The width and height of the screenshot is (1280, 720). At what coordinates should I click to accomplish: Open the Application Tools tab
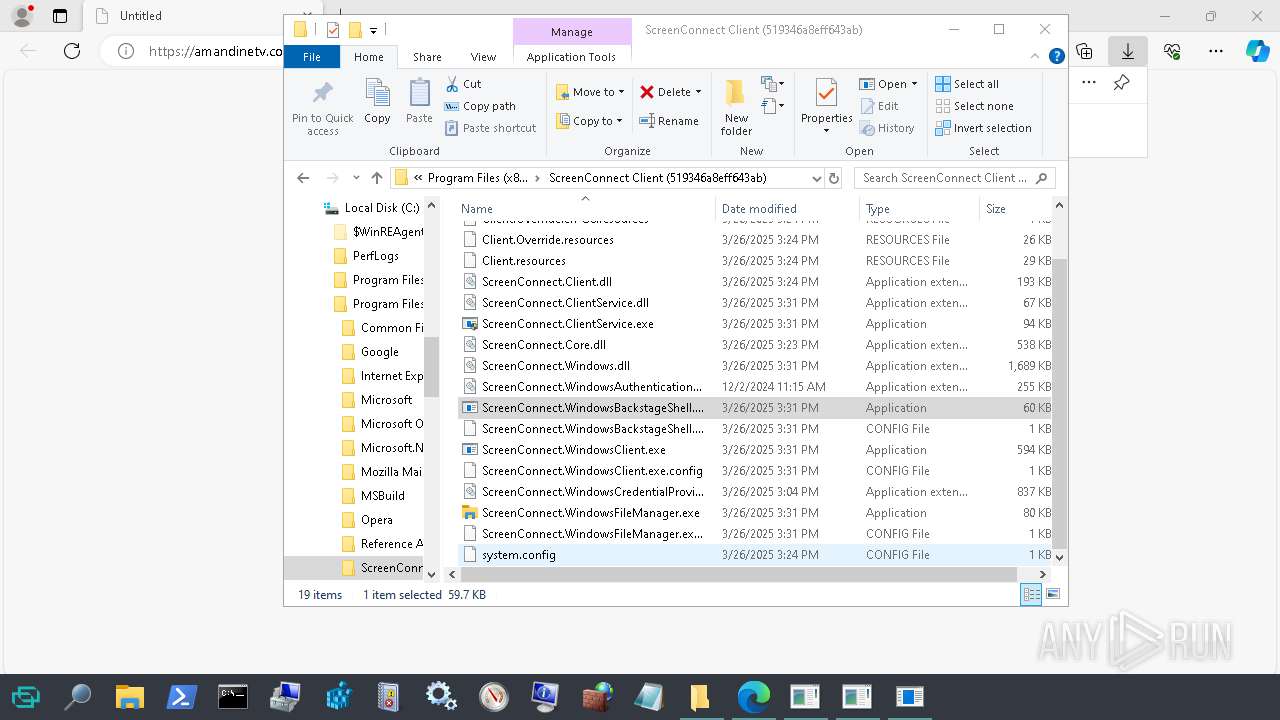(571, 57)
